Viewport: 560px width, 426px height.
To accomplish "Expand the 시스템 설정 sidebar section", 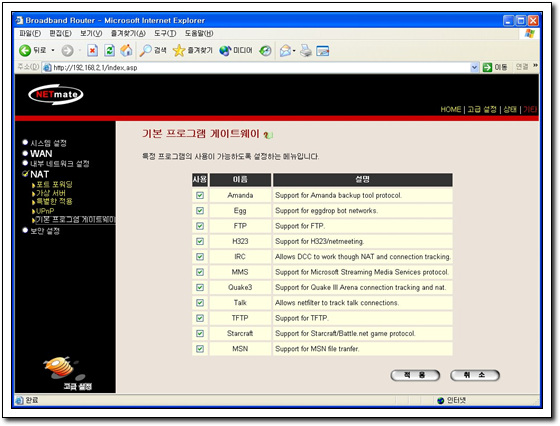I will pyautogui.click(x=45, y=143).
